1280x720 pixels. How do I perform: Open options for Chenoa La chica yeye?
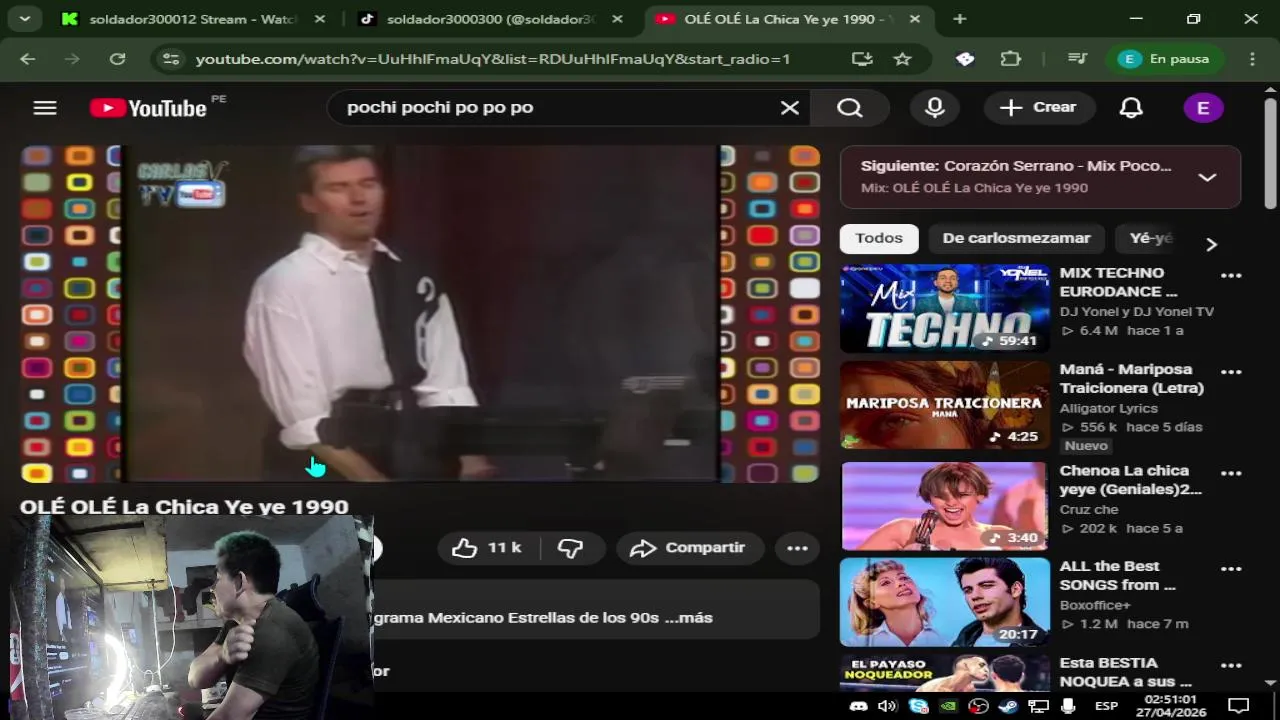click(1231, 474)
